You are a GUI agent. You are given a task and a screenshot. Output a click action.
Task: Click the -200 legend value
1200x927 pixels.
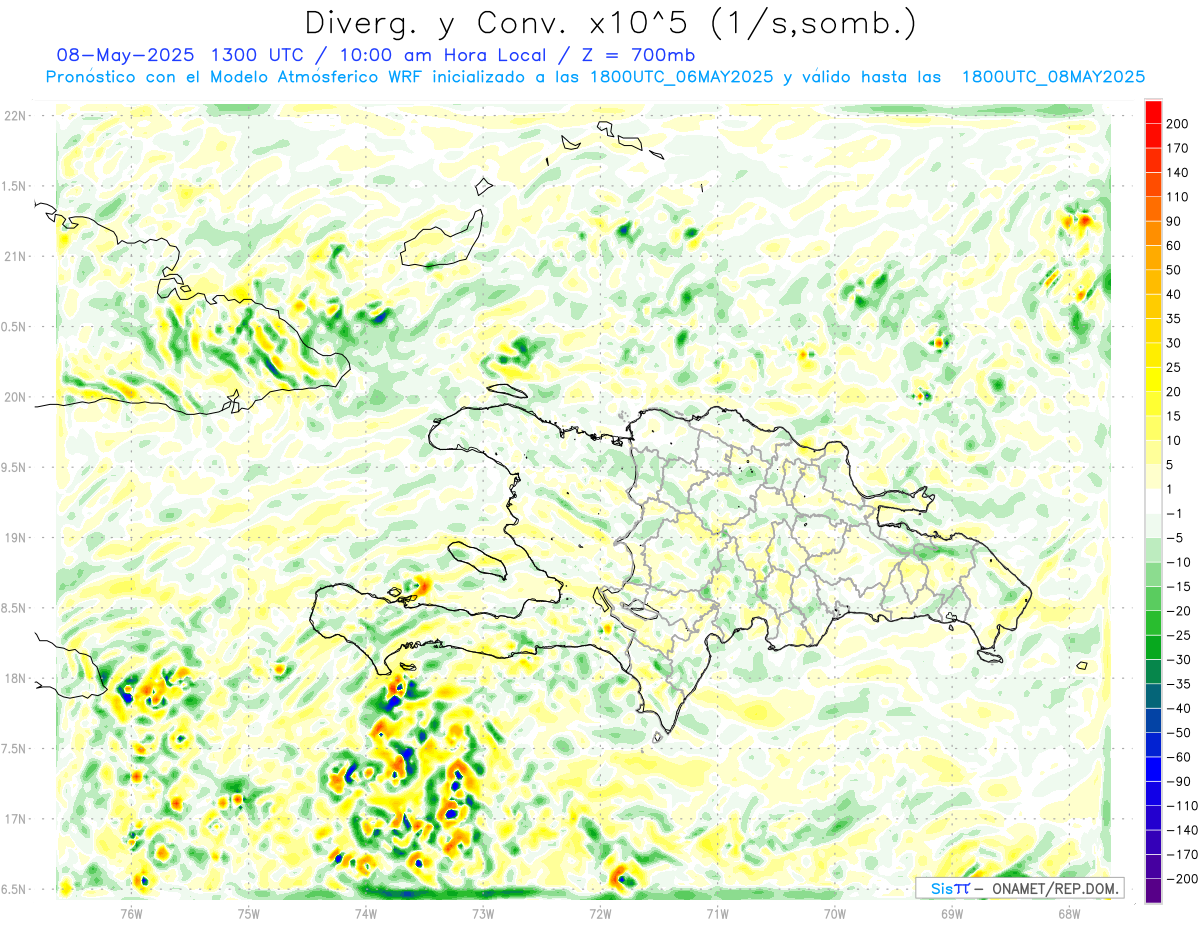coord(1182,879)
